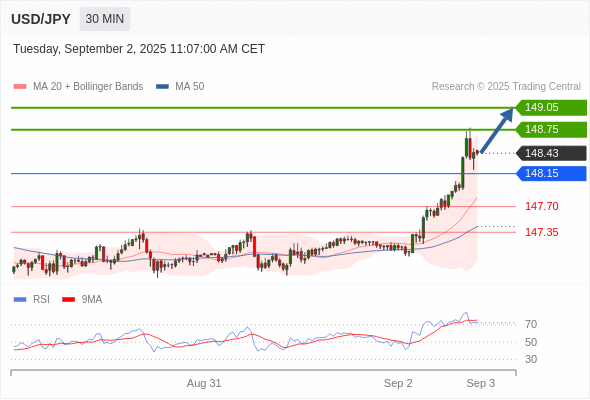The image size is (590, 400).
Task: Click the 148.43 current price tag
Action: coord(551,153)
